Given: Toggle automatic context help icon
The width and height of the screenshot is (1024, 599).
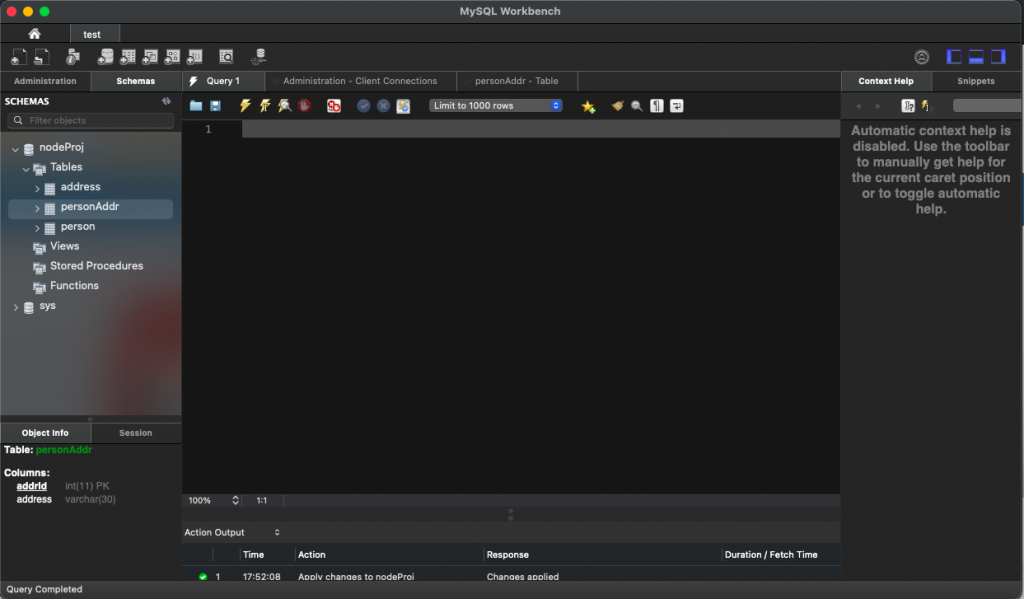Looking at the screenshot, I should 925,106.
